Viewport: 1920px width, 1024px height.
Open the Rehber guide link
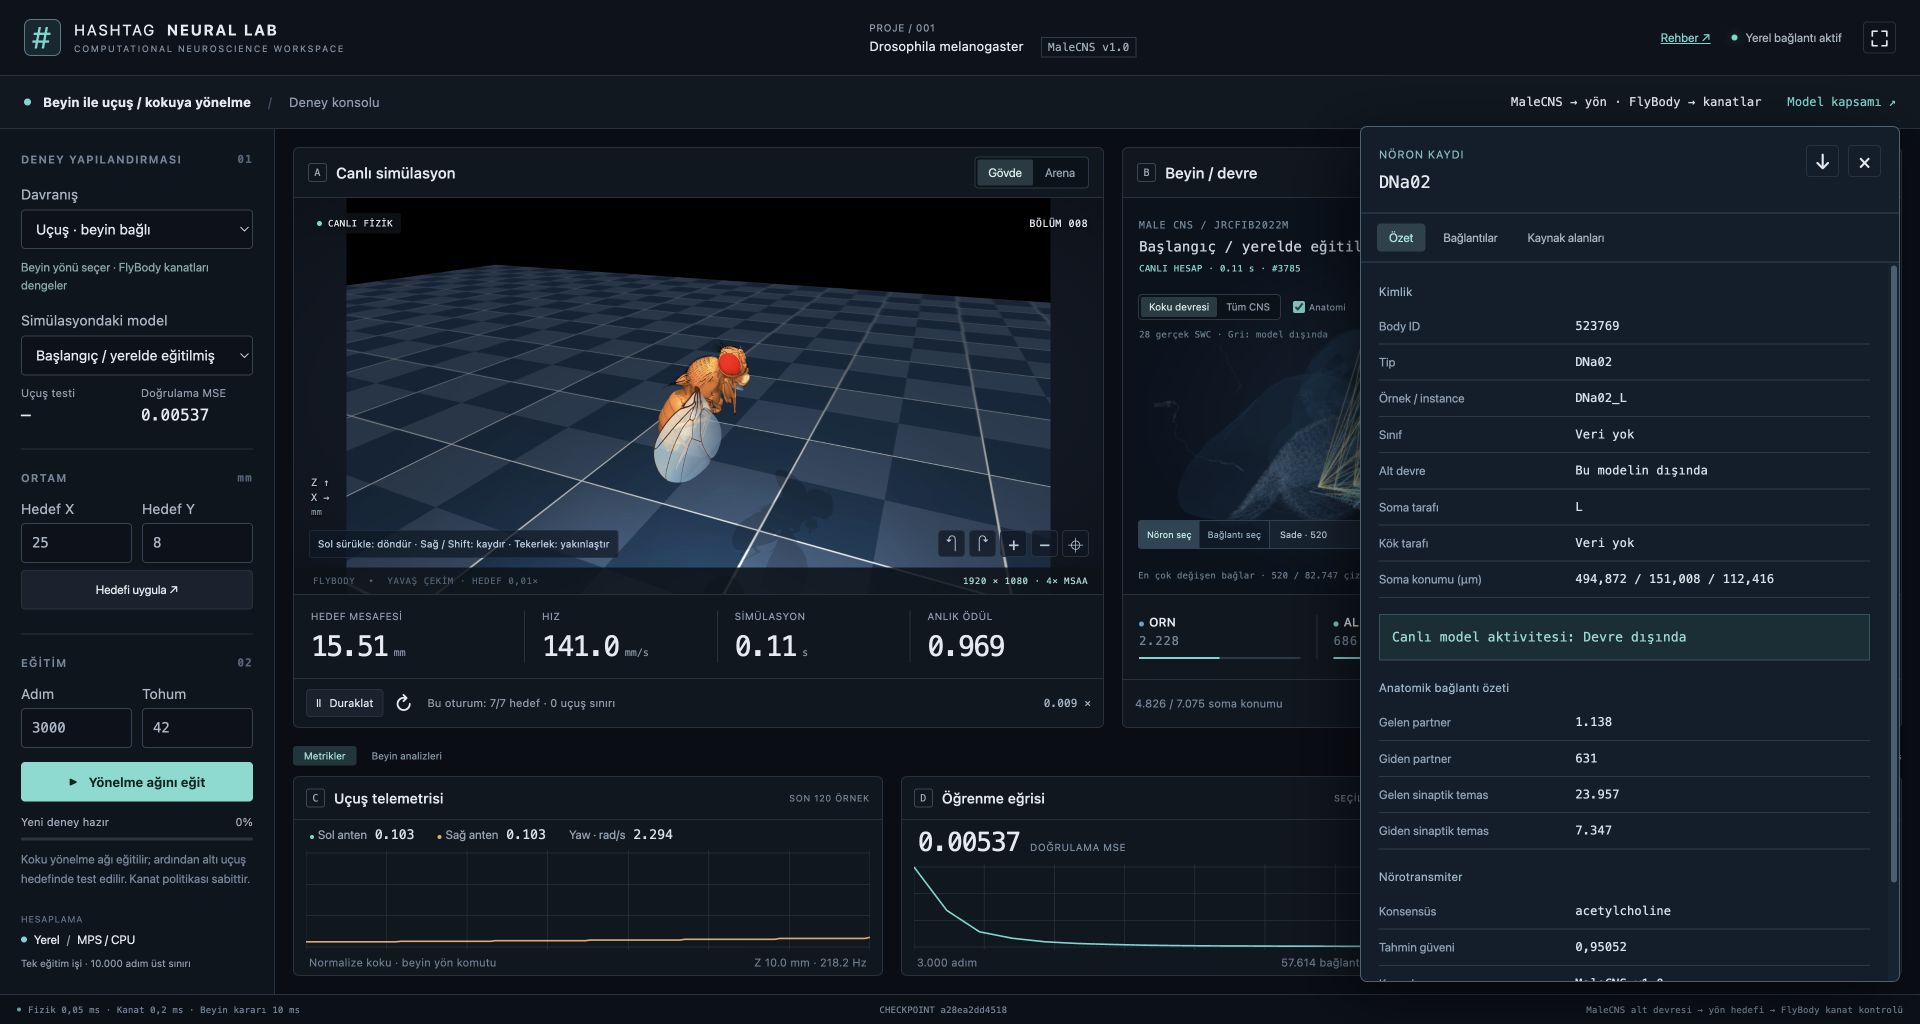1685,38
